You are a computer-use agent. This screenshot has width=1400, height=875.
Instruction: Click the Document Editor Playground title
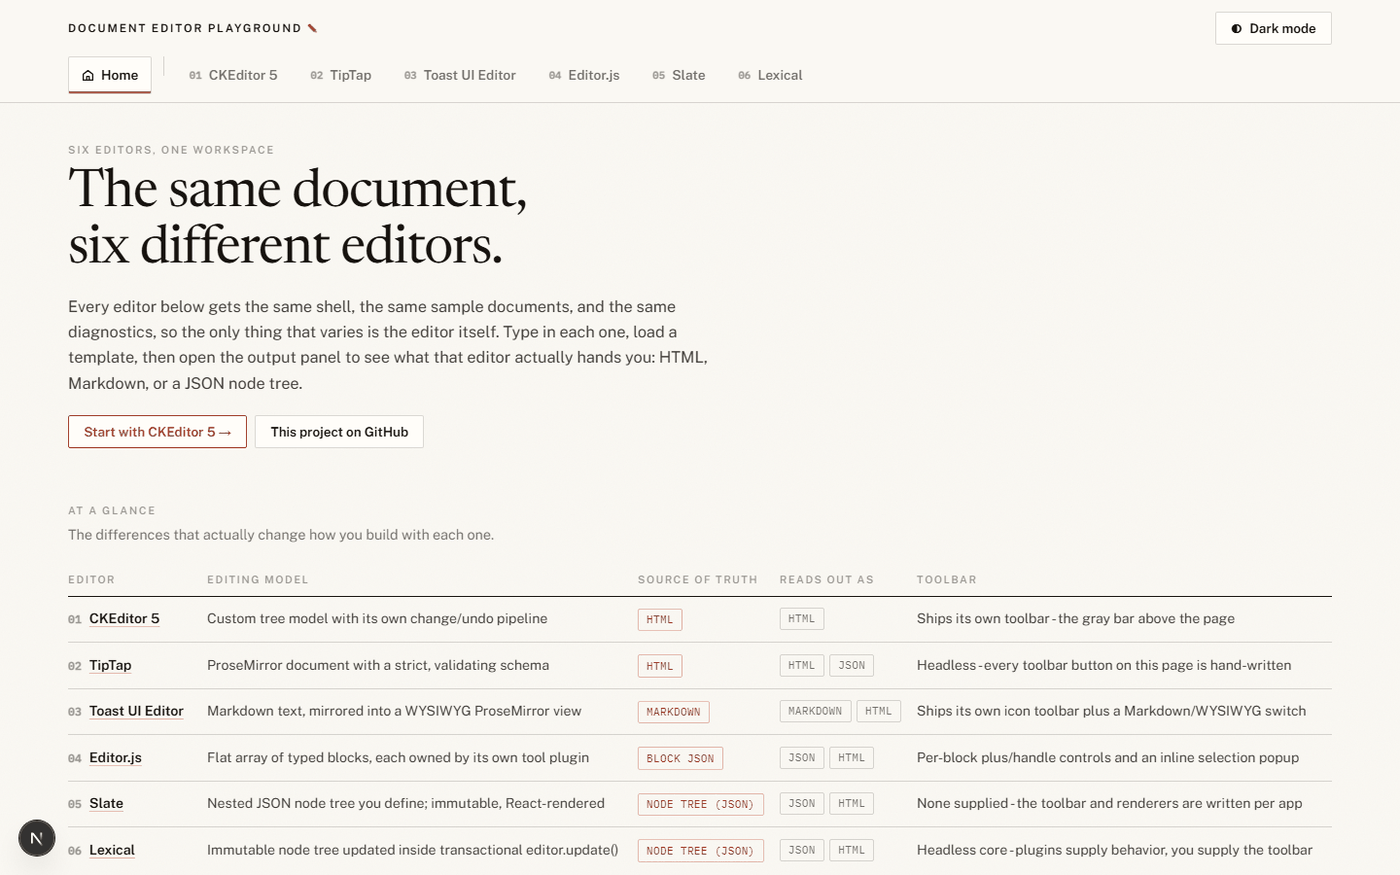click(185, 28)
